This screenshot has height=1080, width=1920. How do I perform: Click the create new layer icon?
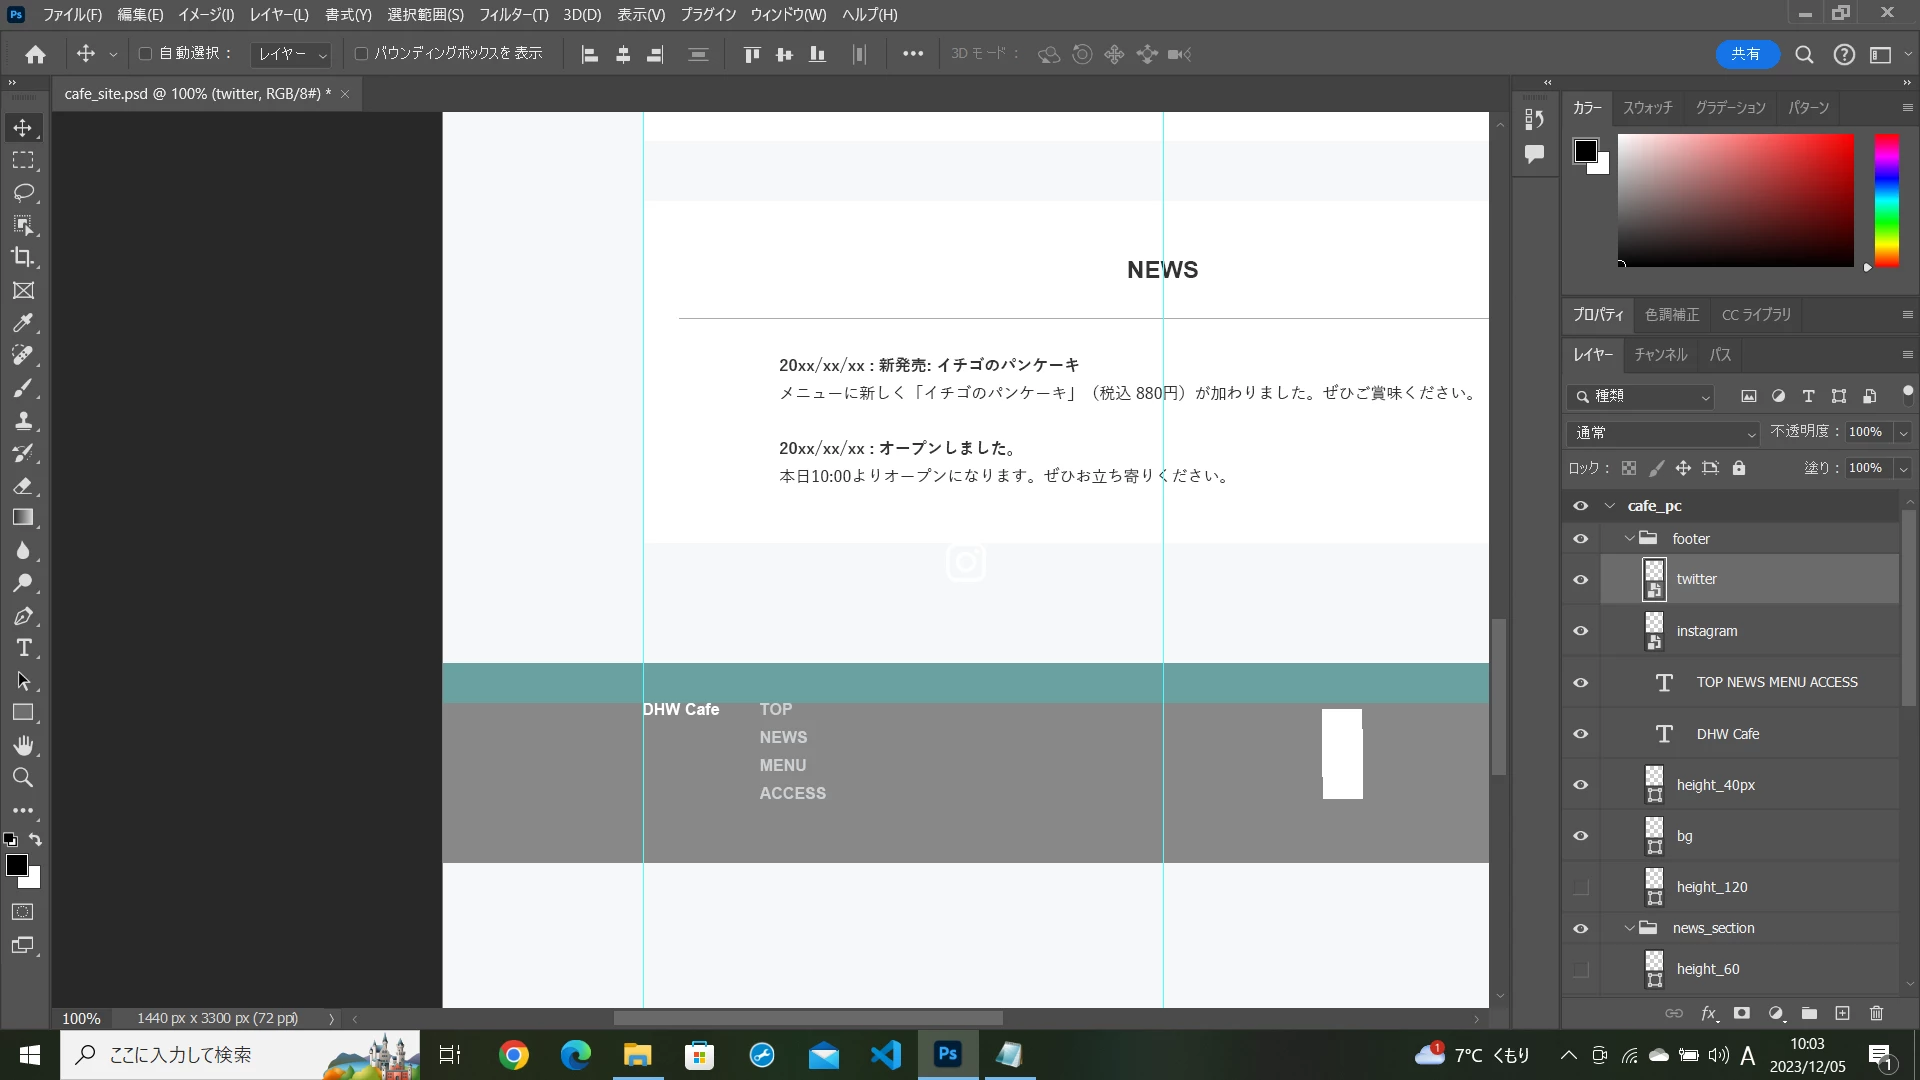coord(1842,1013)
